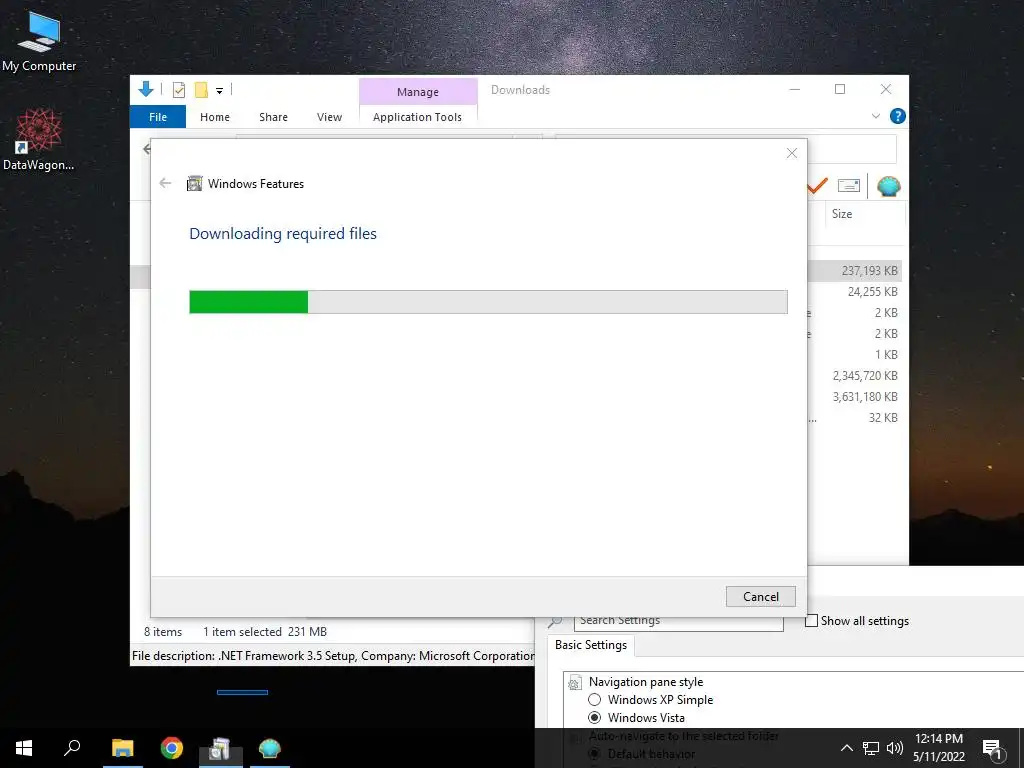Select Windows XP Simple navigation style
Screen dimensions: 1024x768
pos(594,699)
